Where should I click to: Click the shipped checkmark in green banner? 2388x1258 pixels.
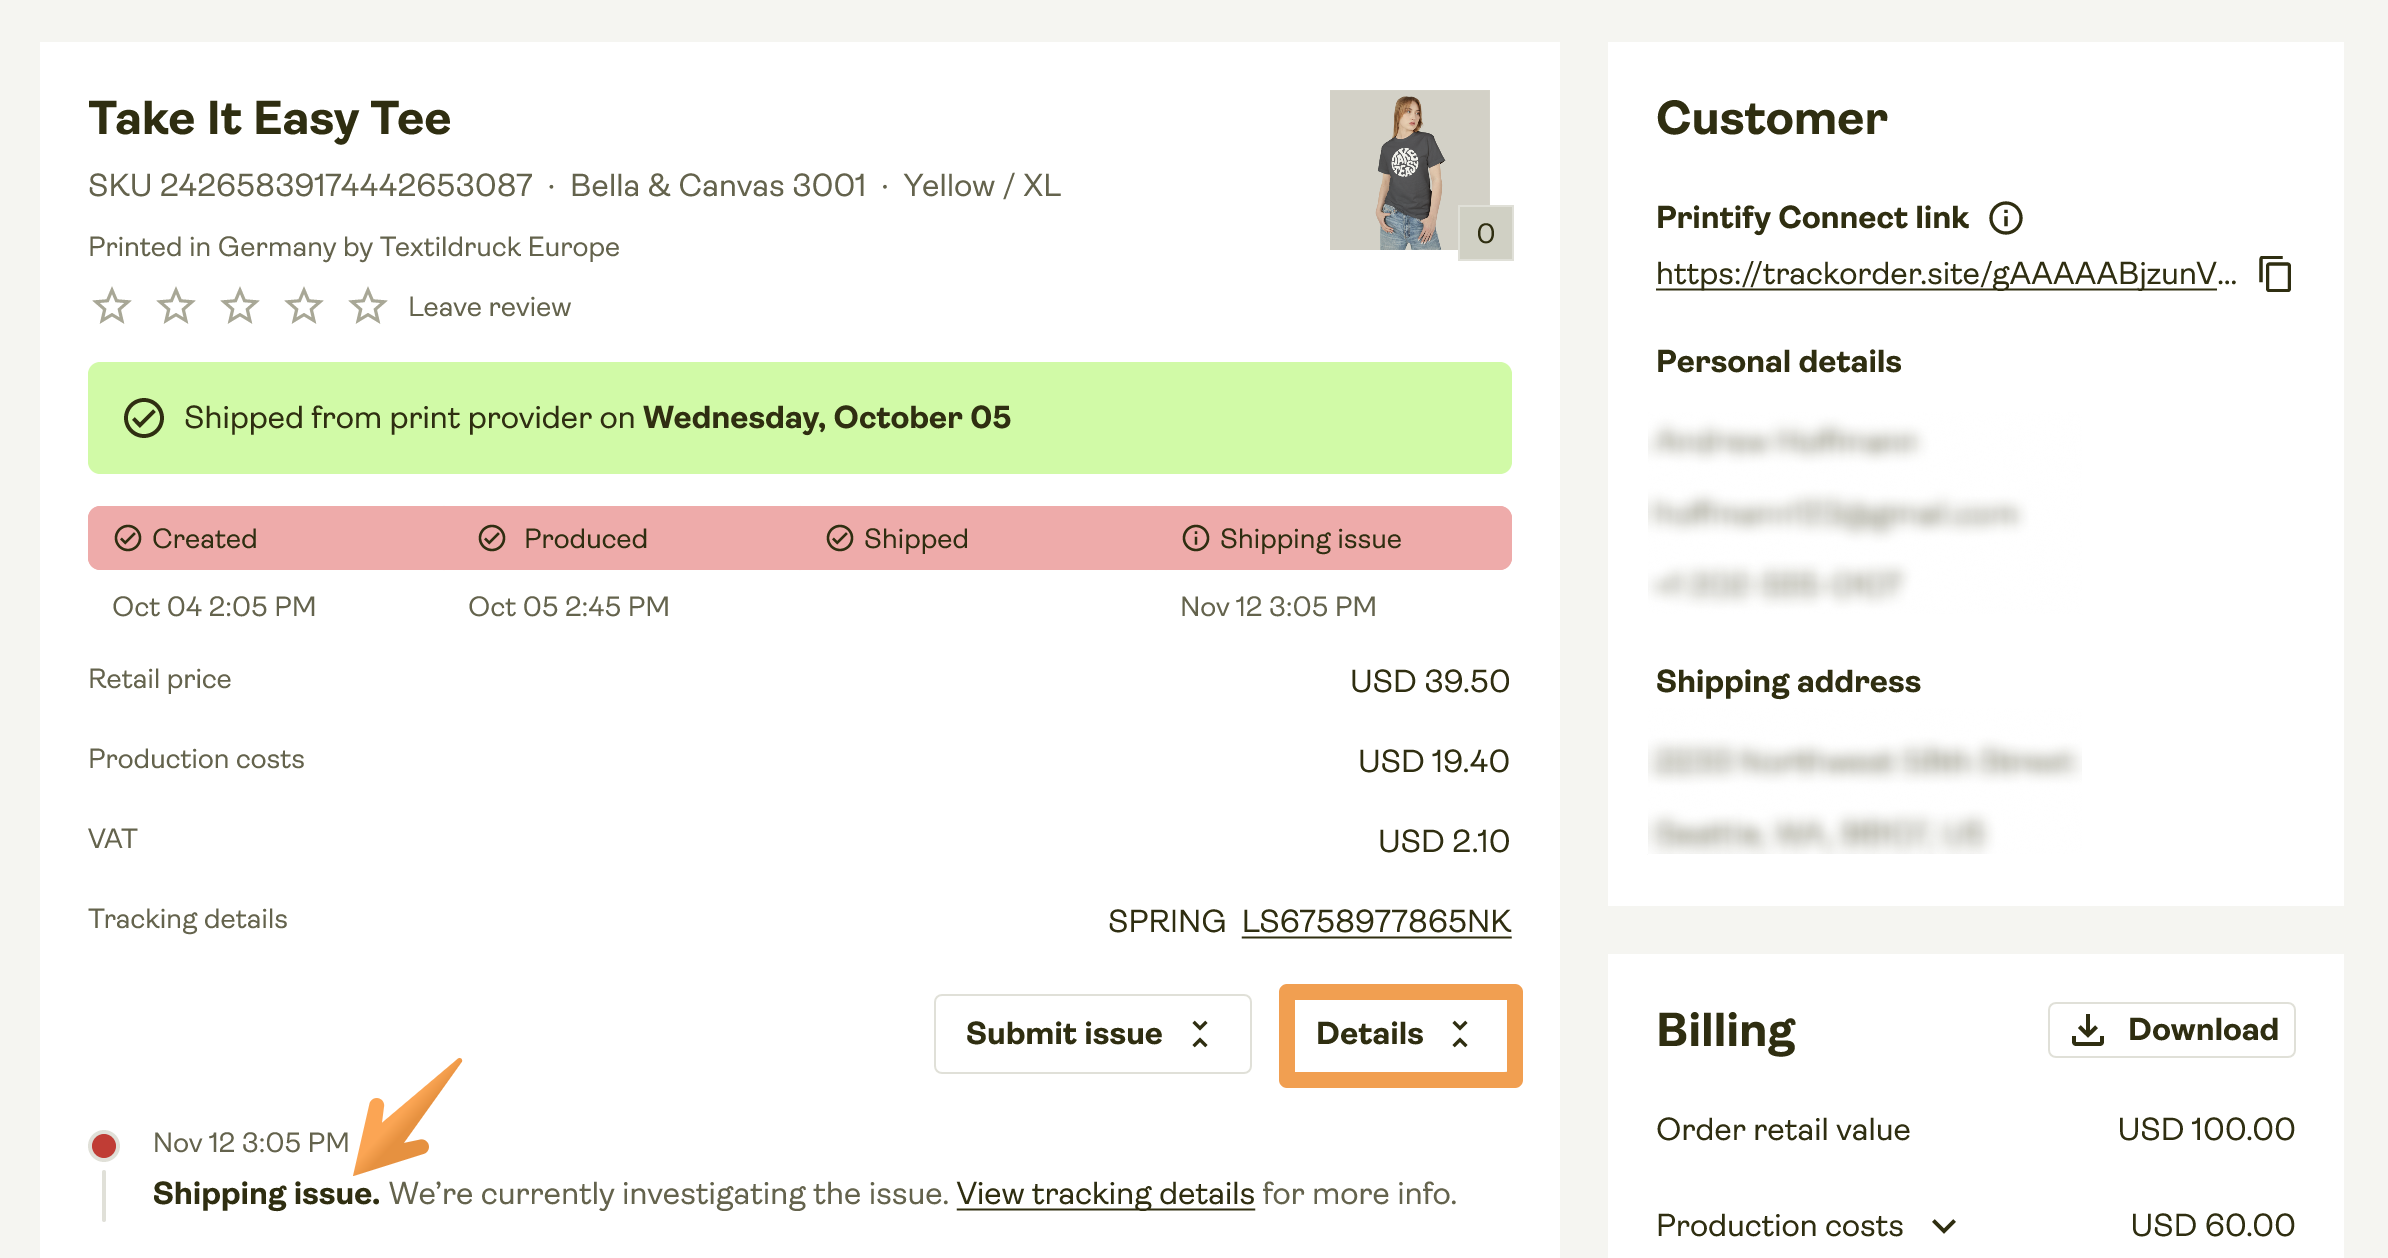tap(144, 418)
